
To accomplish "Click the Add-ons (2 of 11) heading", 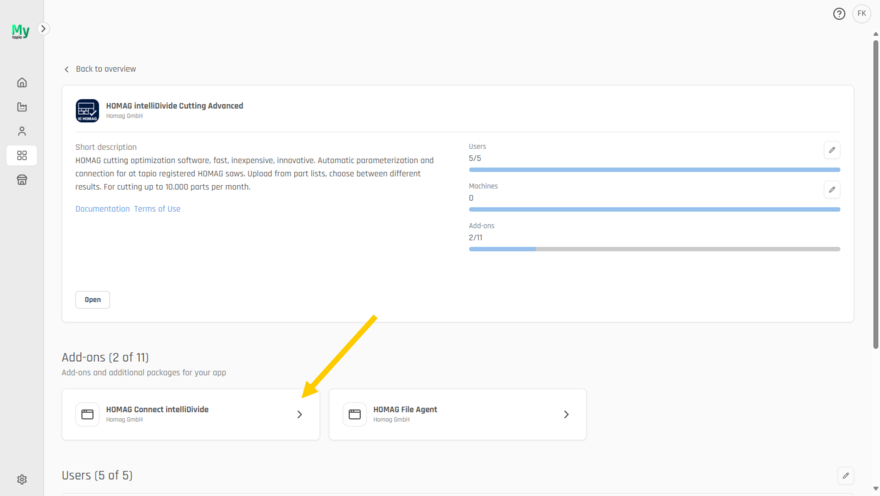I will 105,357.
